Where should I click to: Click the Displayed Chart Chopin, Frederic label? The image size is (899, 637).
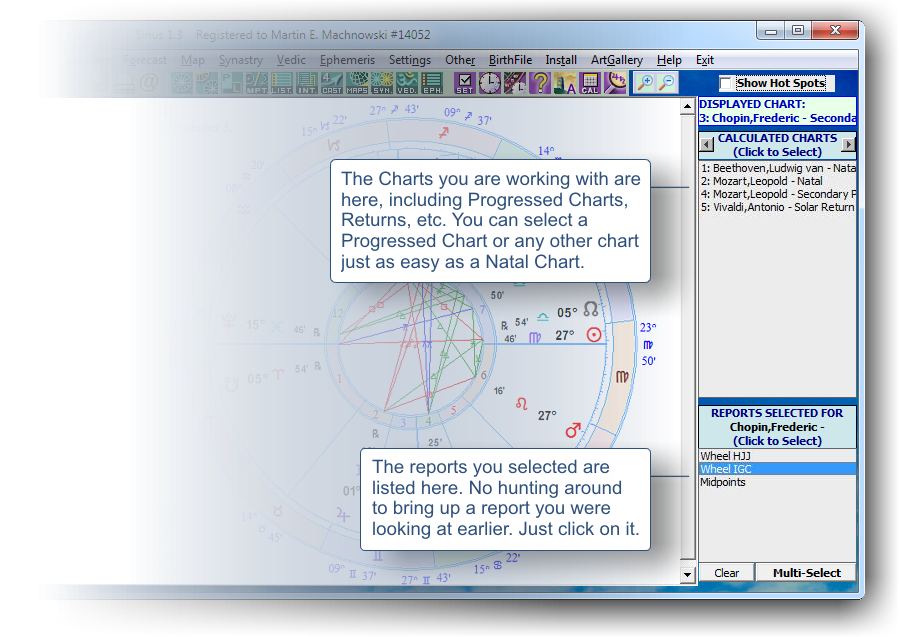coord(777,111)
